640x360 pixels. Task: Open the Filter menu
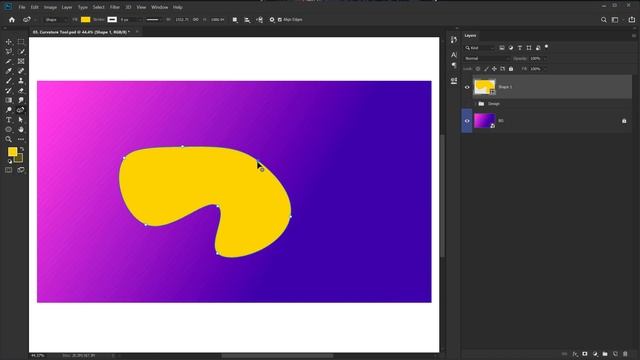[x=115, y=7]
